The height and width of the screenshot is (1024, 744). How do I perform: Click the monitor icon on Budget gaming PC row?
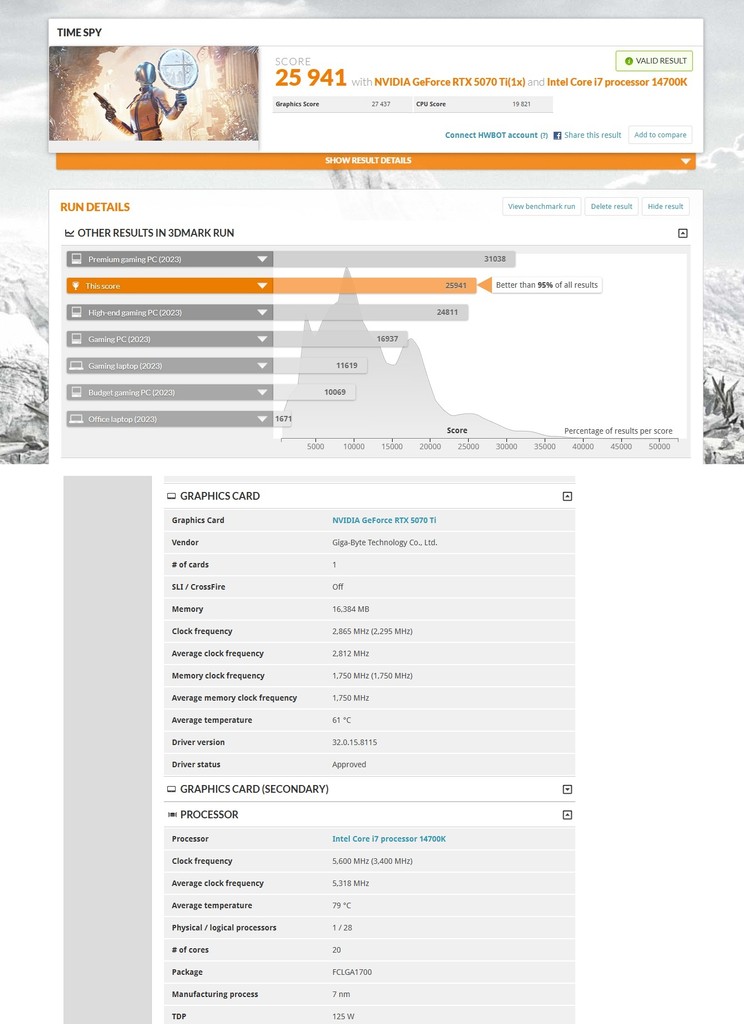point(76,392)
